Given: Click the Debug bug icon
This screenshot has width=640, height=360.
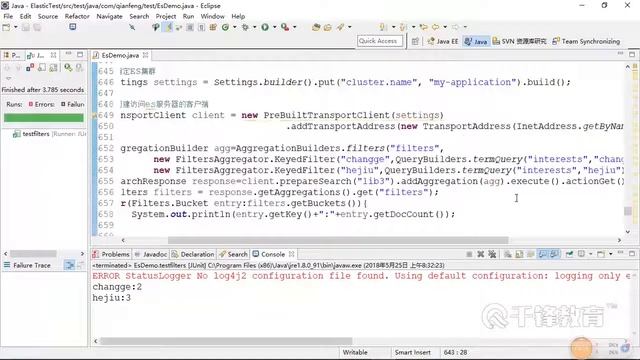Looking at the screenshot, I should (245, 27).
